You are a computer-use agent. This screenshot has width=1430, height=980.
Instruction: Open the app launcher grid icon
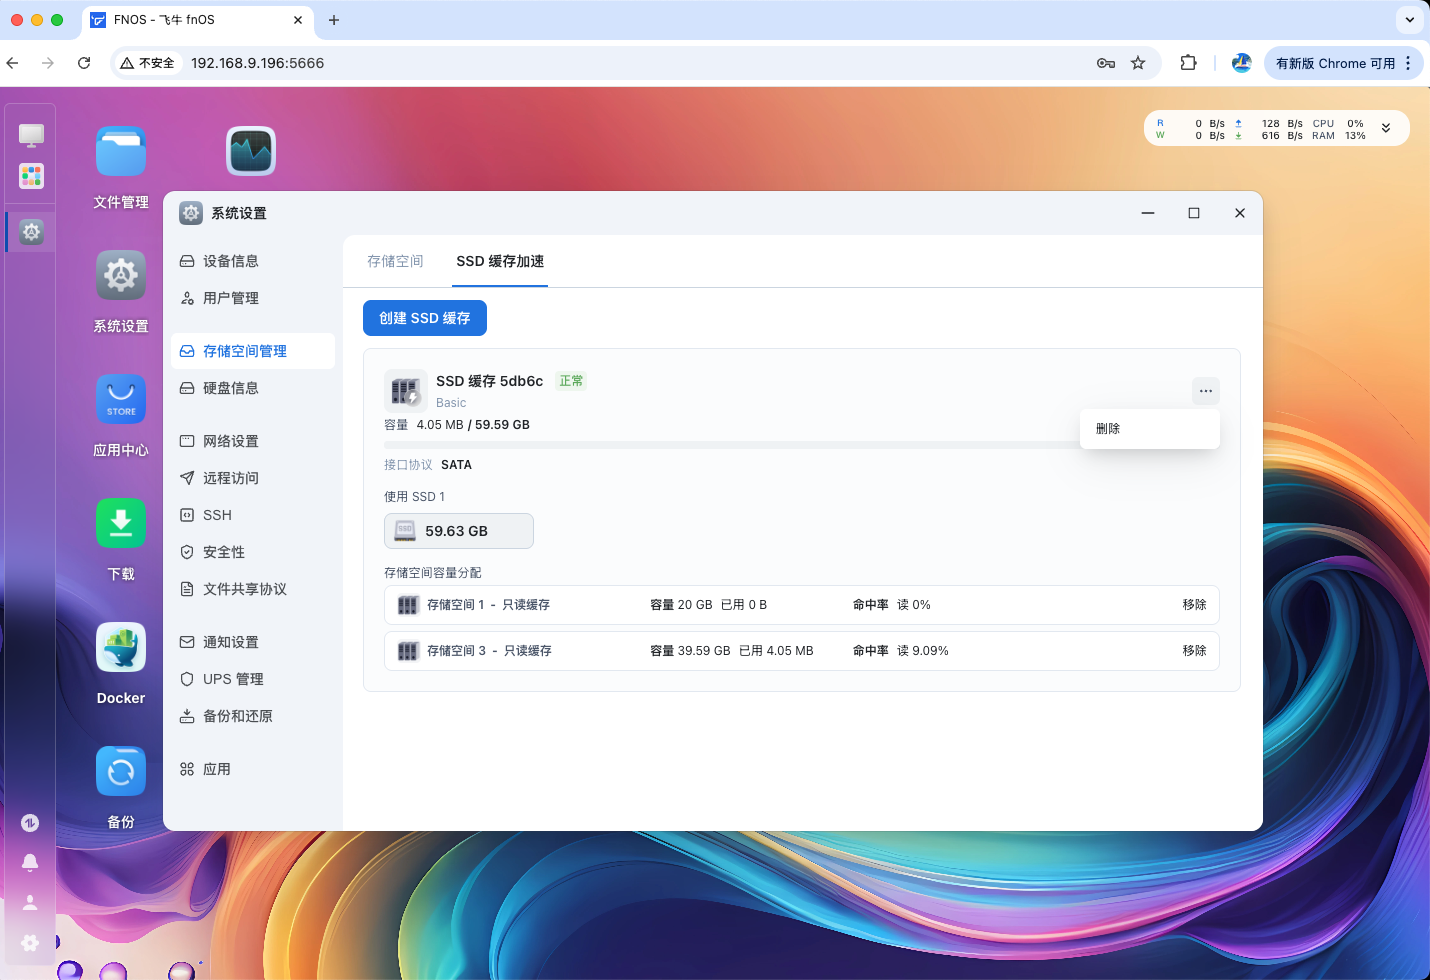point(32,176)
